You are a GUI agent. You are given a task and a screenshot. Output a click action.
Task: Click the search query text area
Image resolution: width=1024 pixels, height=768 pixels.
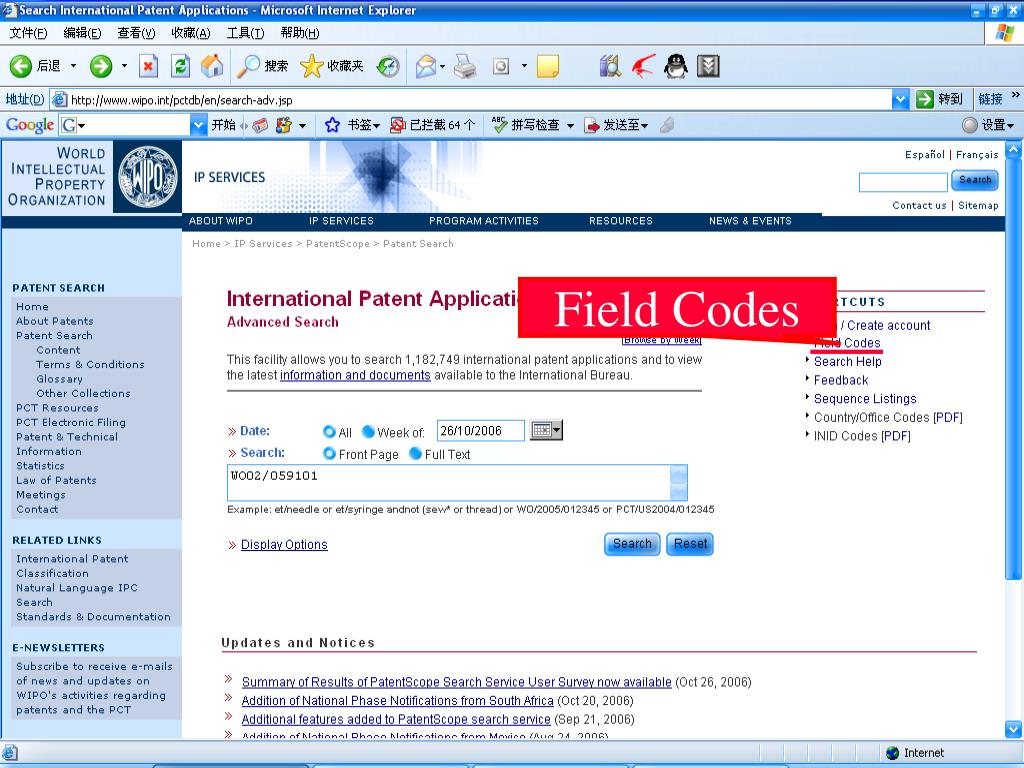[449, 483]
